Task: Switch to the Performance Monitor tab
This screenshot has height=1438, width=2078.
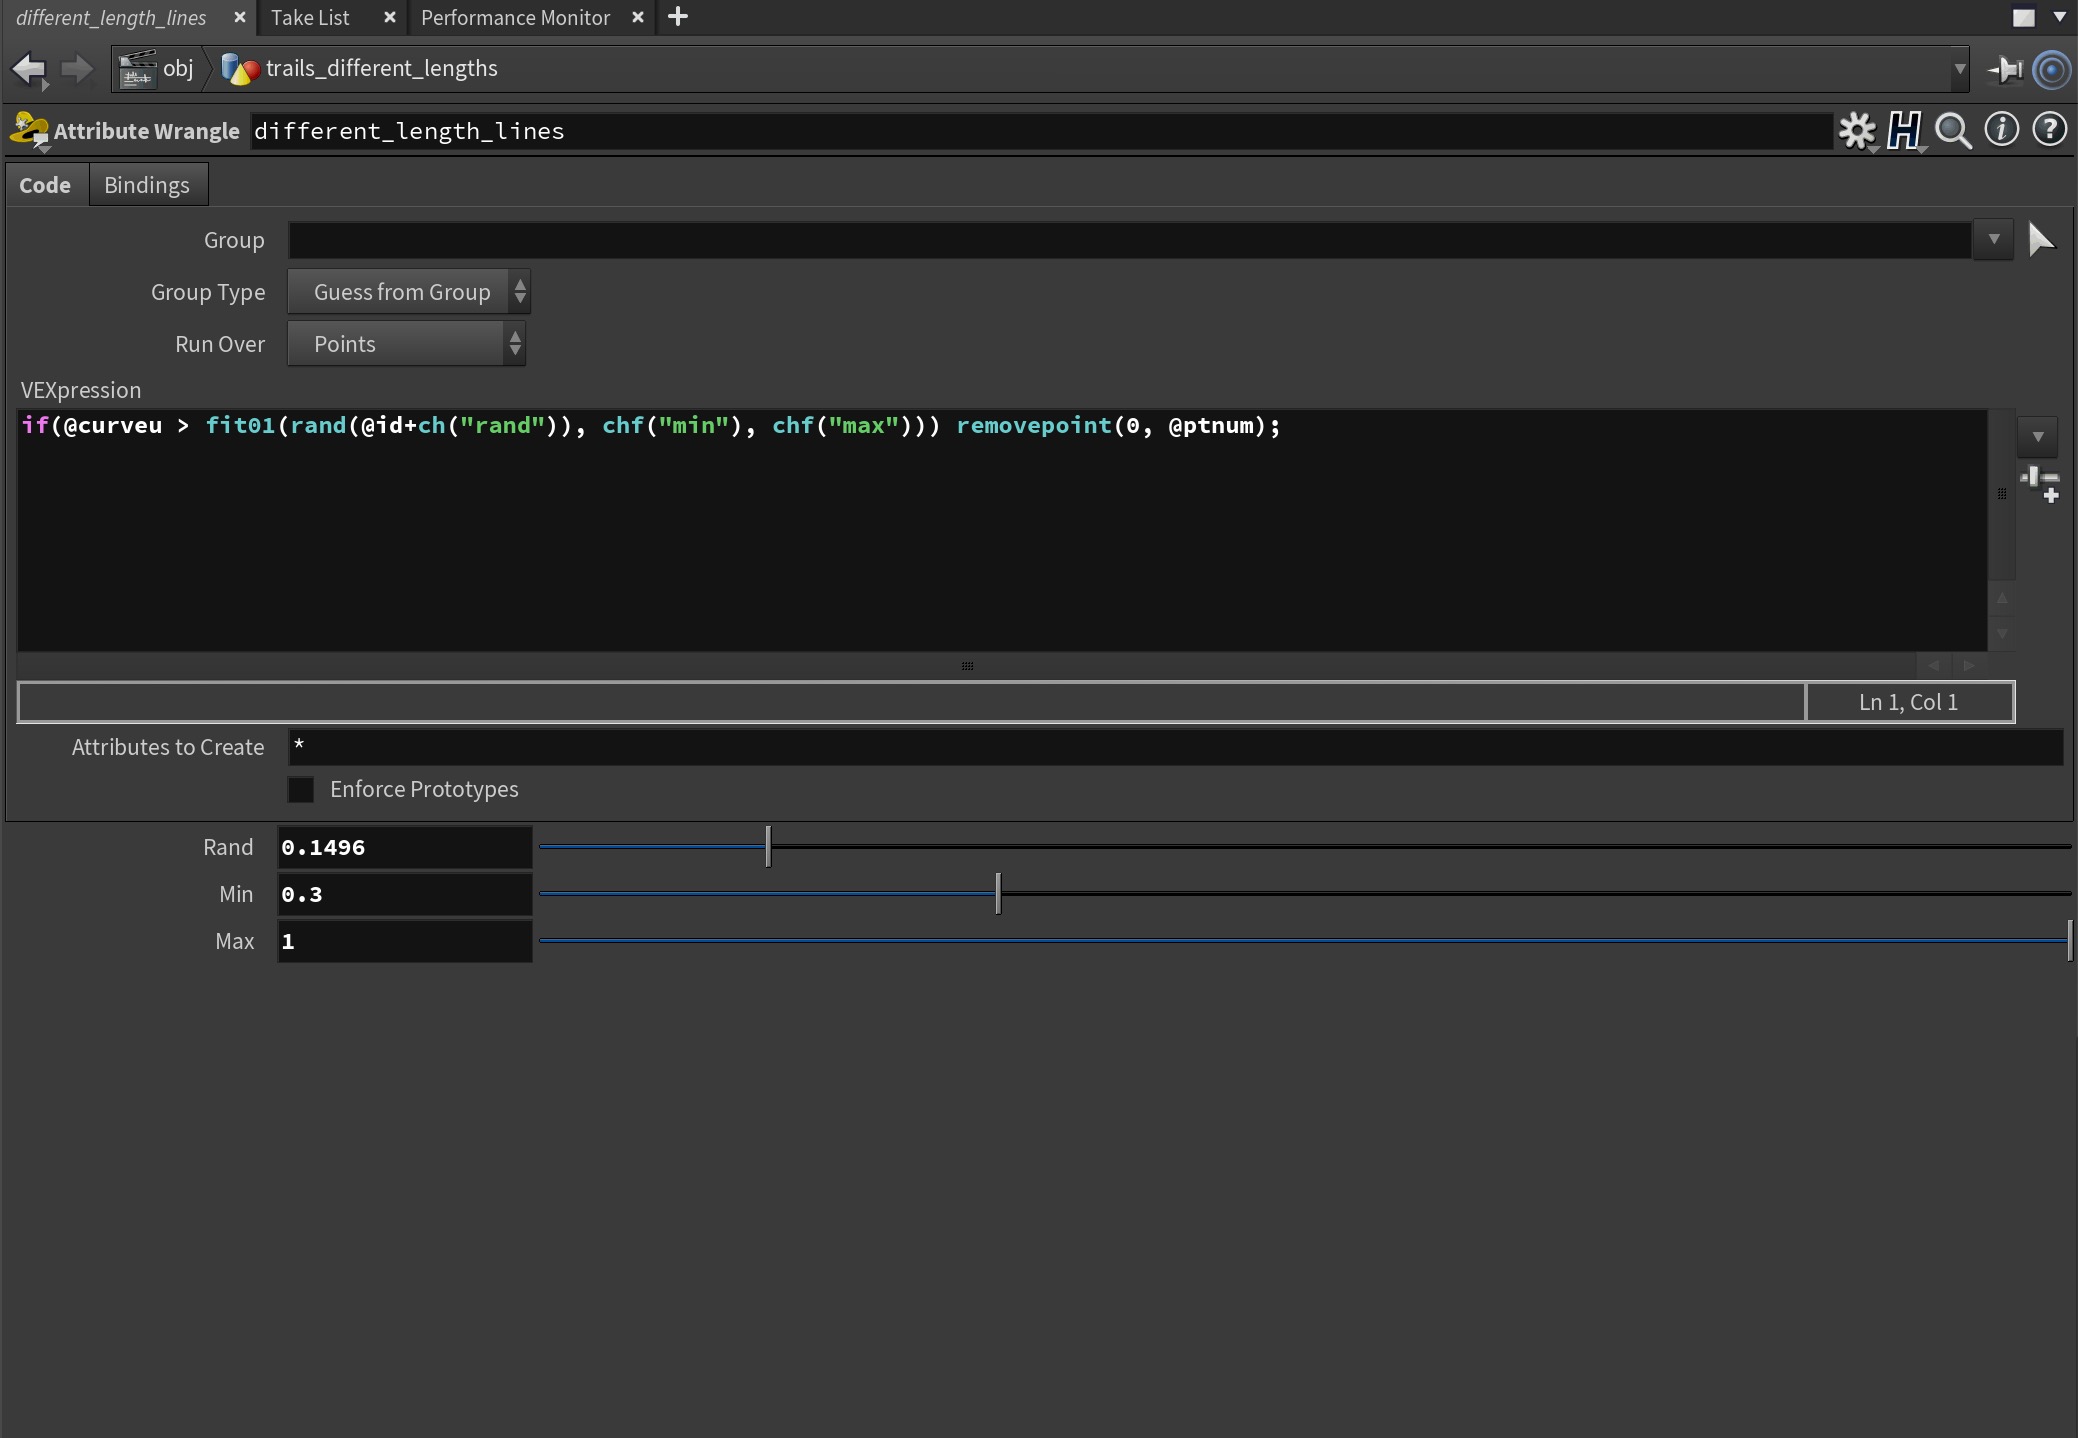Action: coord(515,17)
